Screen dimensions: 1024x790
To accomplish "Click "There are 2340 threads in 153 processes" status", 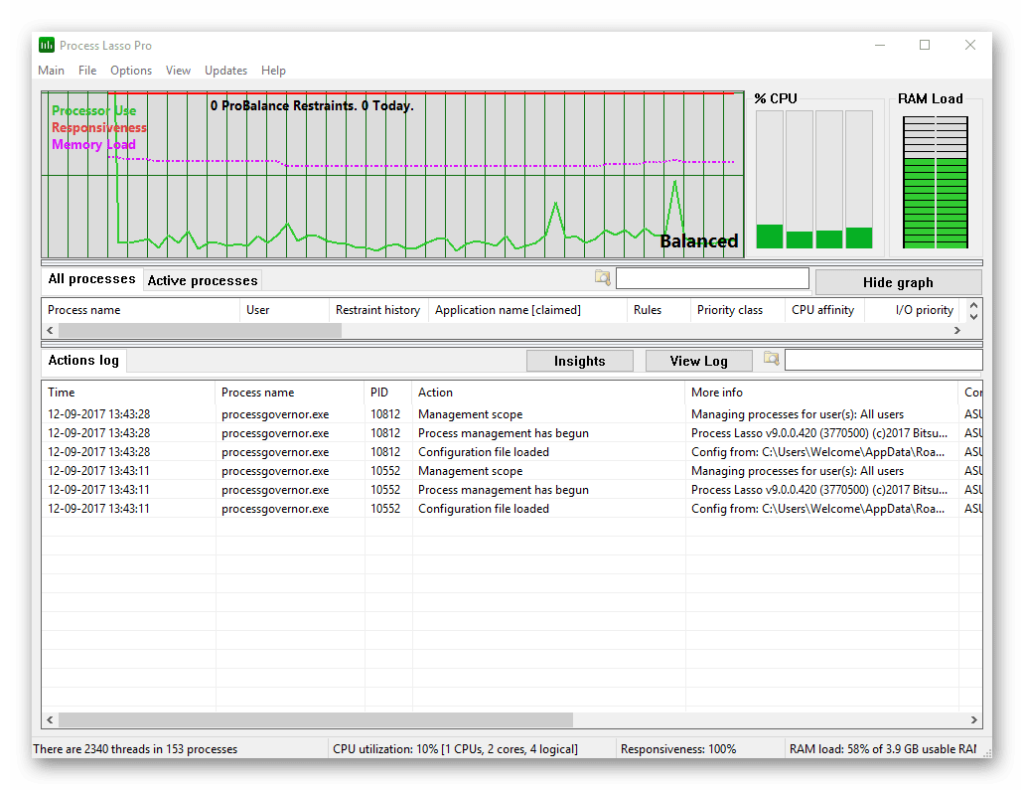I will (x=135, y=749).
